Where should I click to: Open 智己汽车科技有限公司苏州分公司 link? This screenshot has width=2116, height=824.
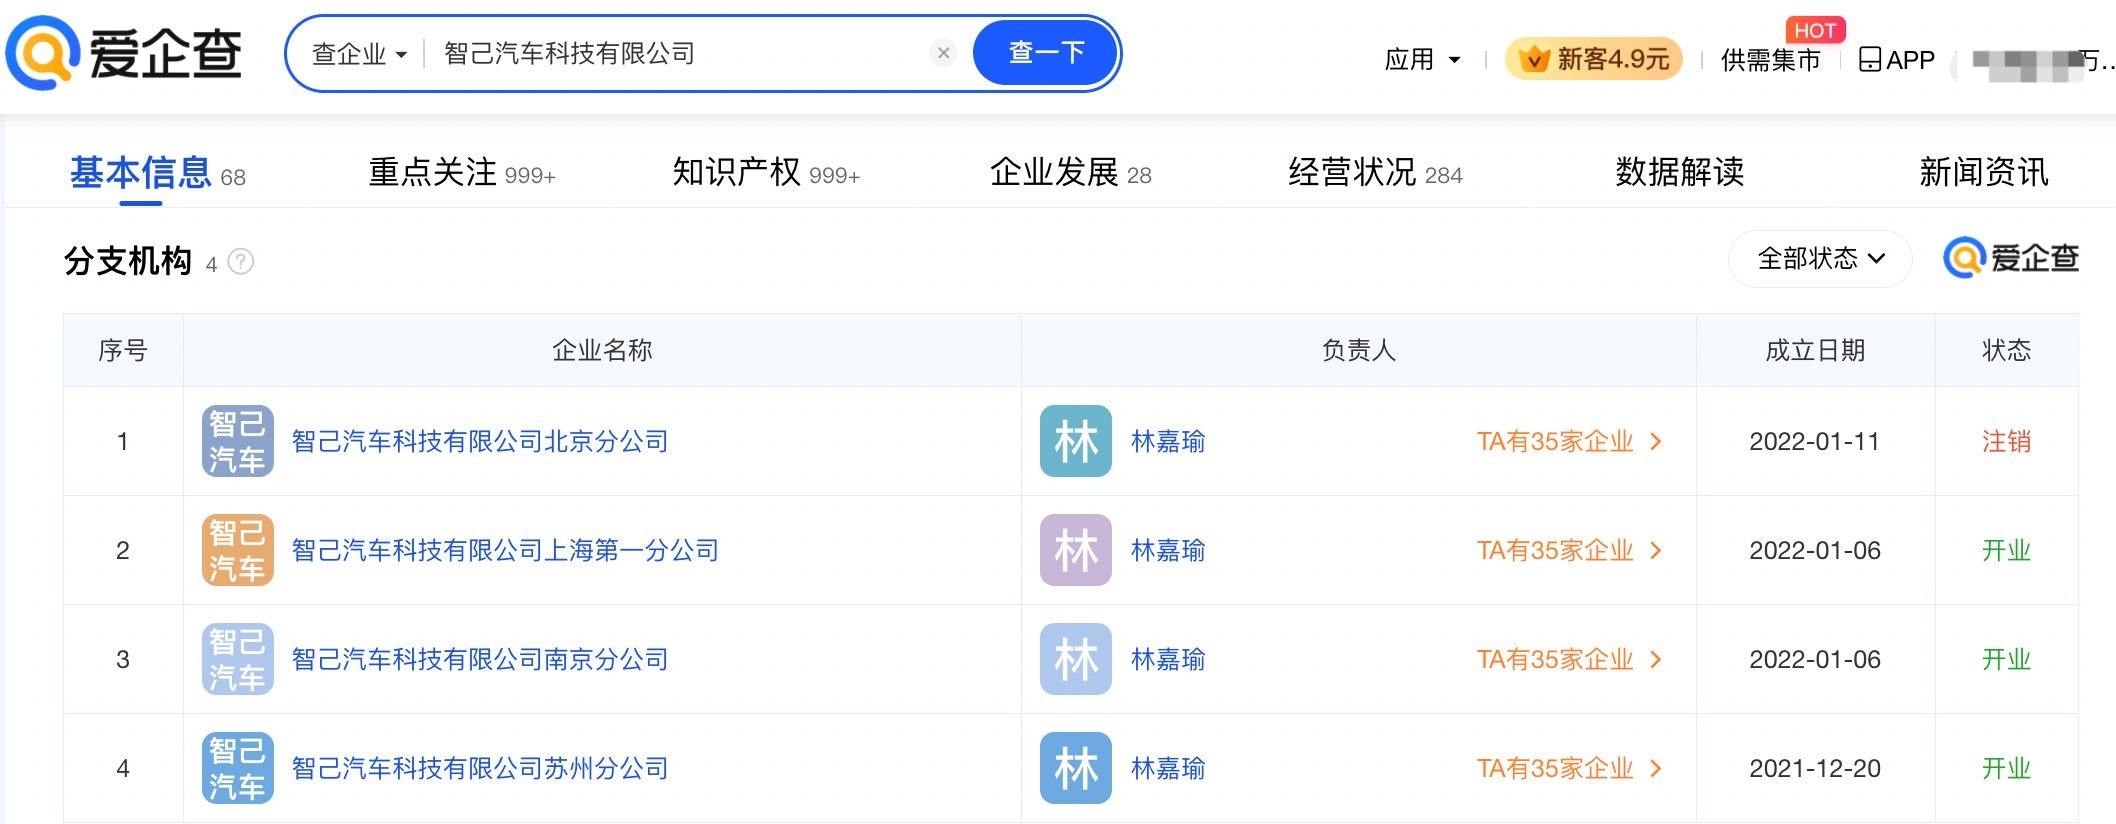480,768
